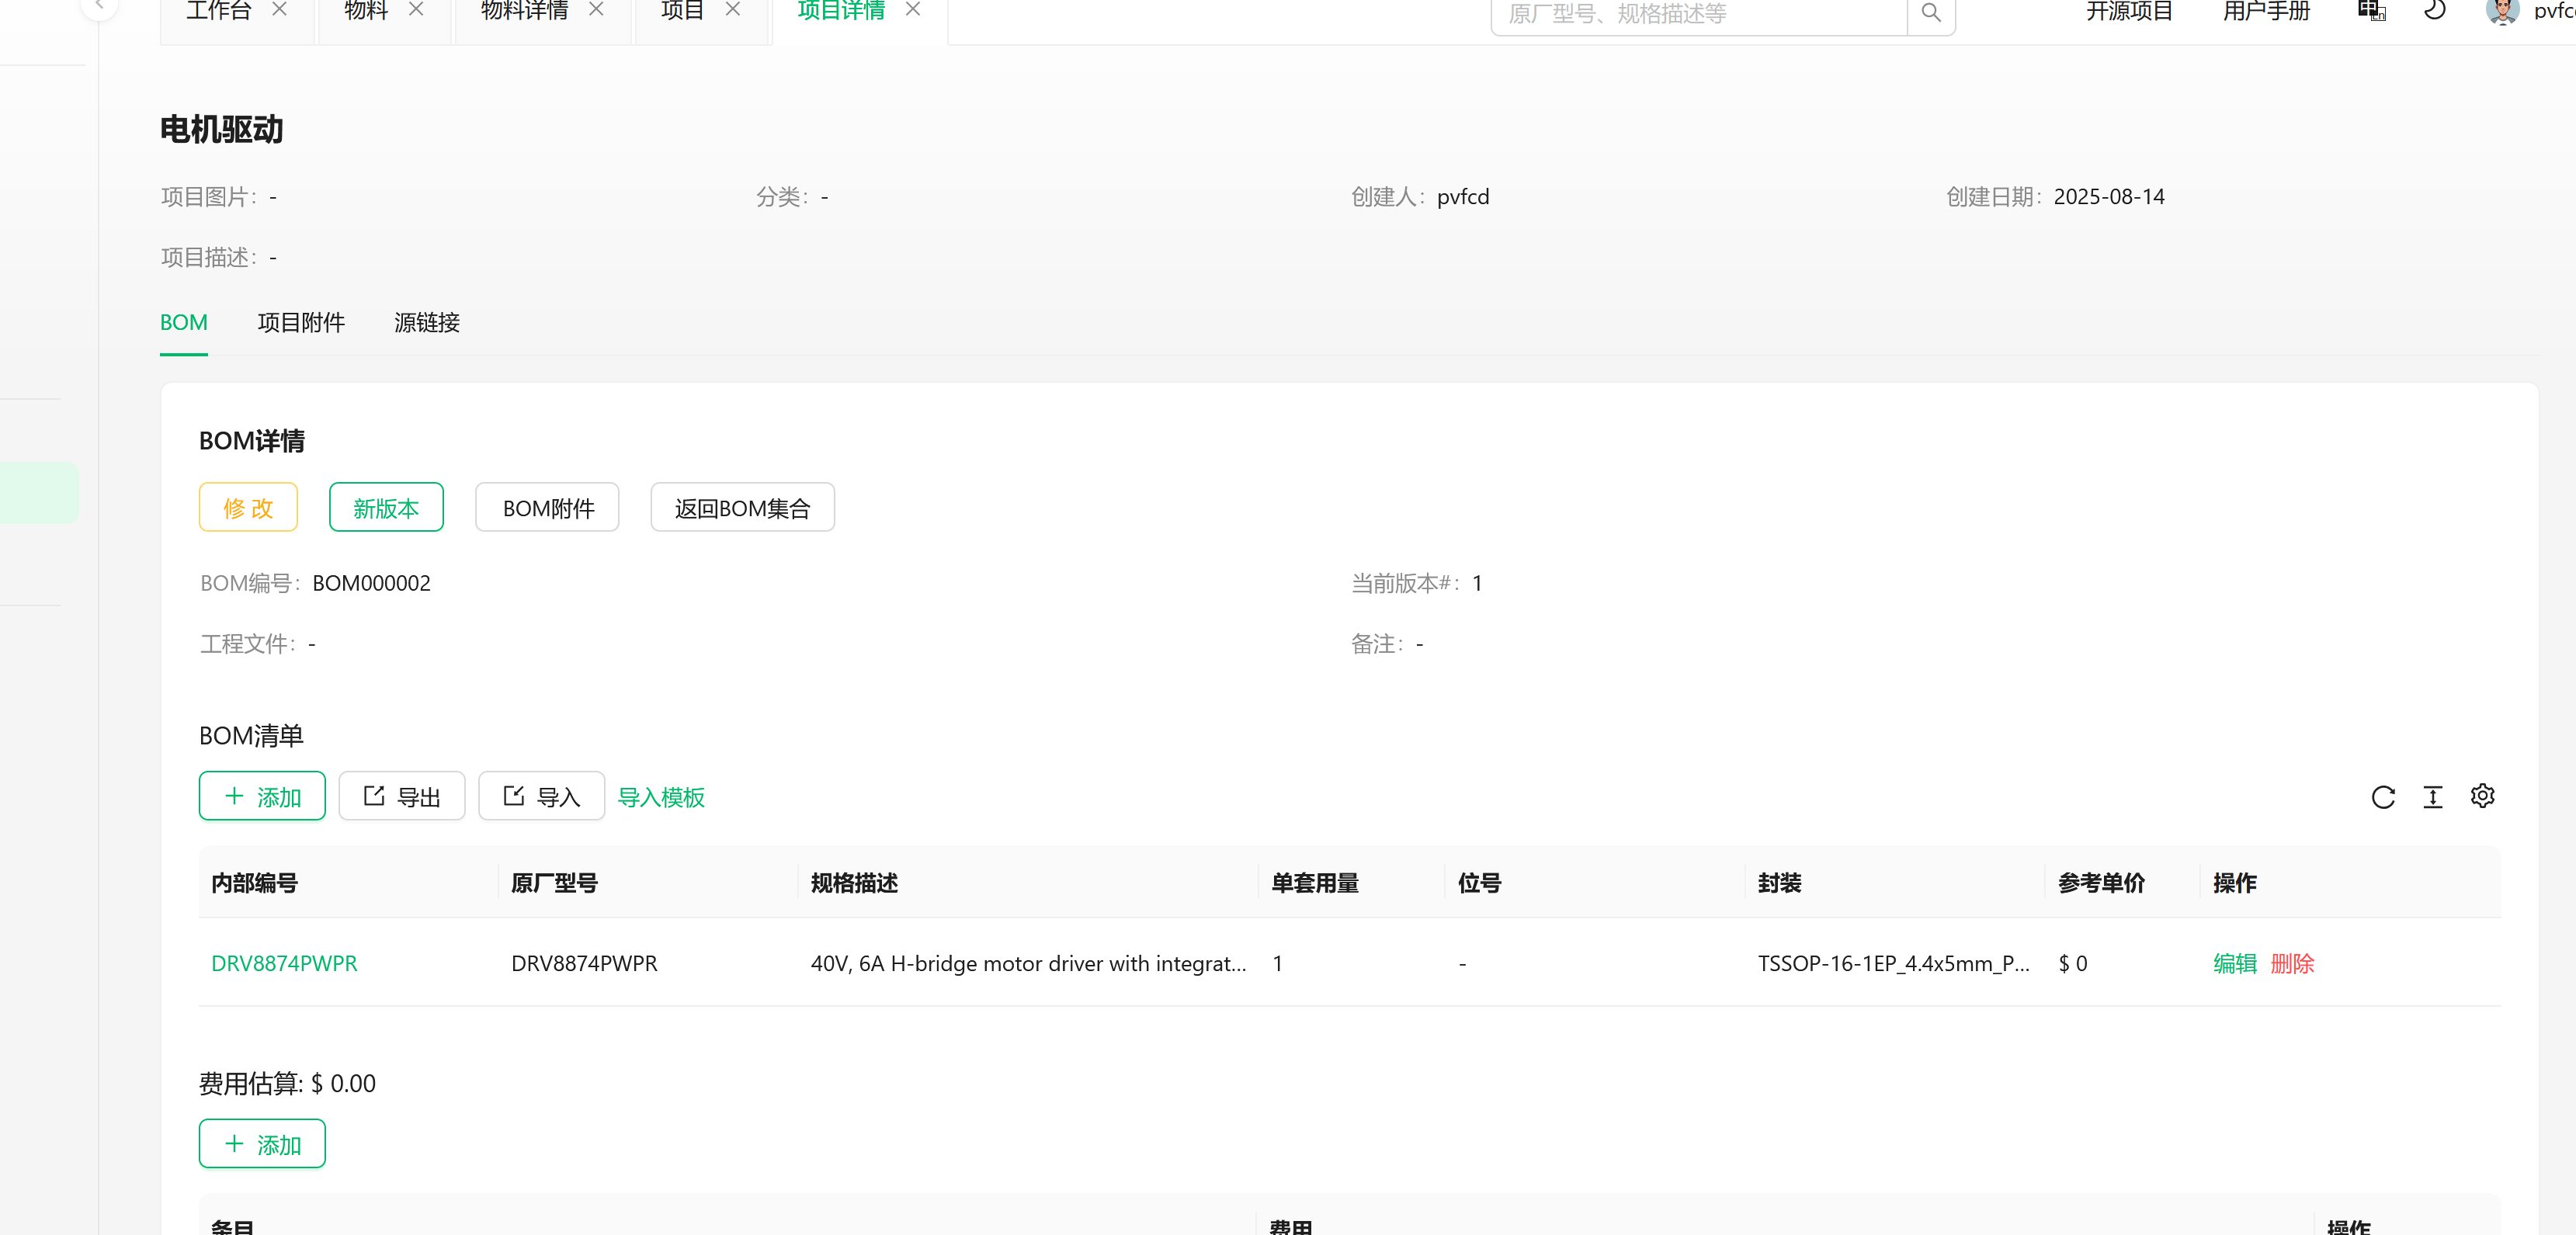The image size is (2576, 1235).
Task: Switch to the 项目 tab
Action: [x=682, y=11]
